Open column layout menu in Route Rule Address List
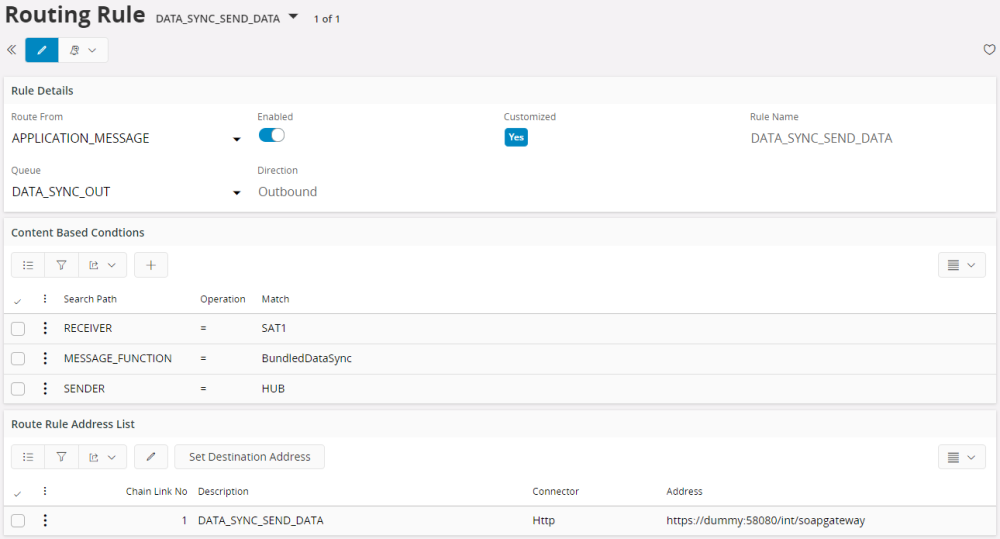The height and width of the screenshot is (539, 1000). 961,457
